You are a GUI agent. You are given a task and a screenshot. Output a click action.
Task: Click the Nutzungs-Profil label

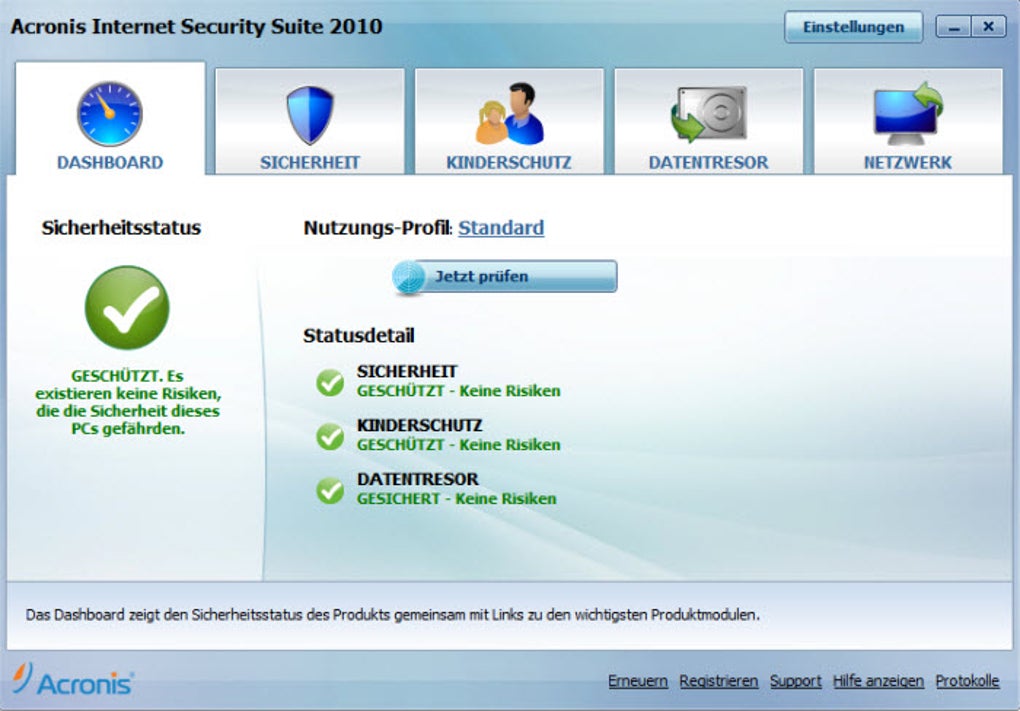[x=377, y=228]
